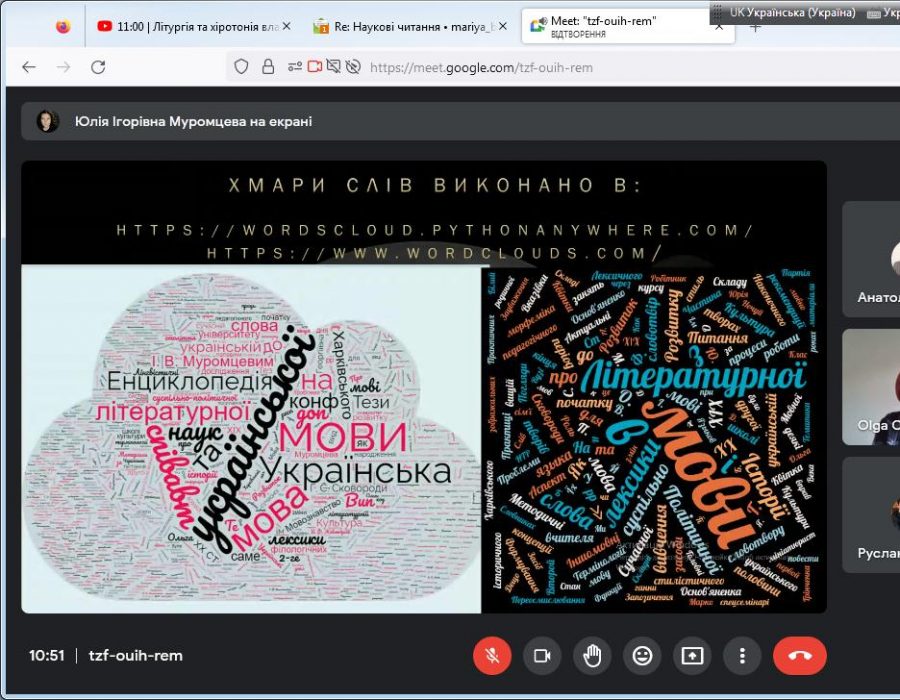Open the three-dot more options menu
Image resolution: width=900 pixels, height=700 pixels.
coord(742,656)
